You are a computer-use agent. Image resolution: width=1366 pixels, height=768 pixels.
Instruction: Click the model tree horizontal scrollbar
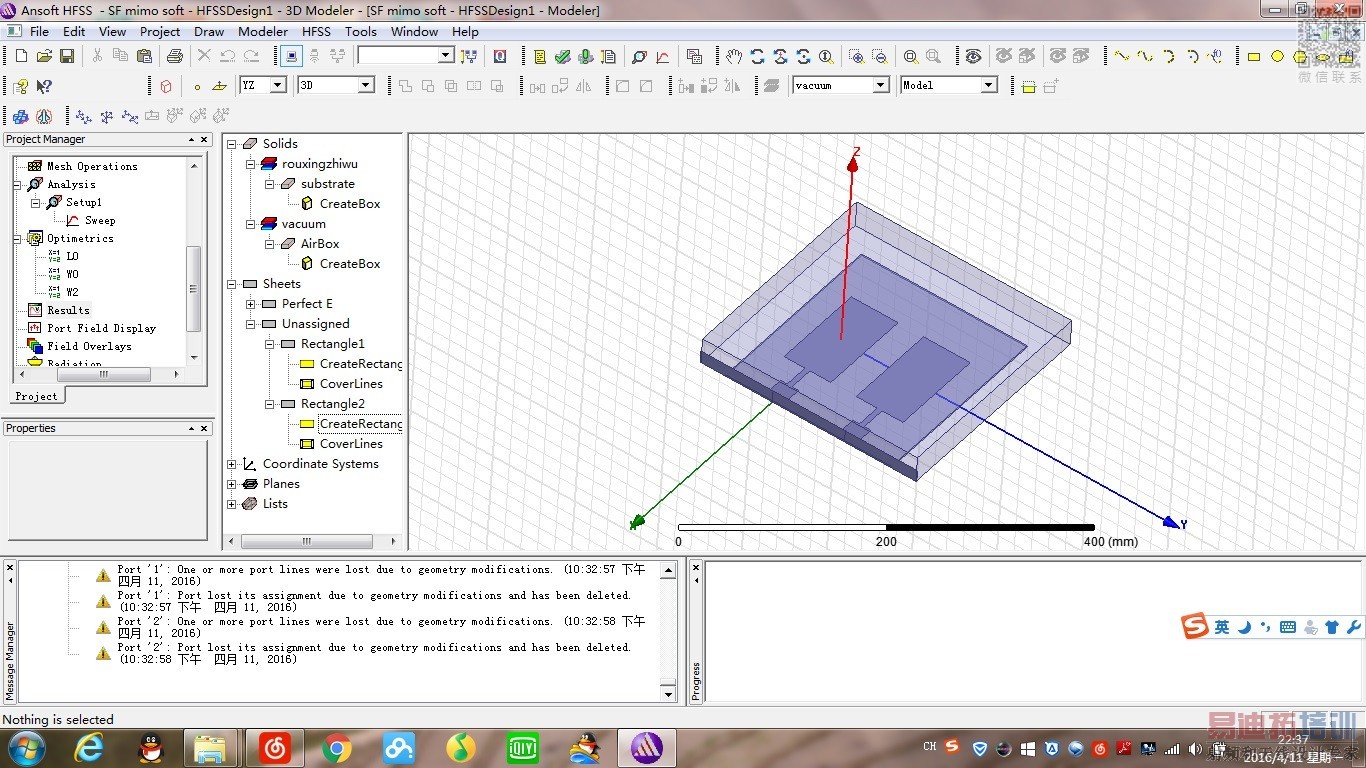(307, 541)
